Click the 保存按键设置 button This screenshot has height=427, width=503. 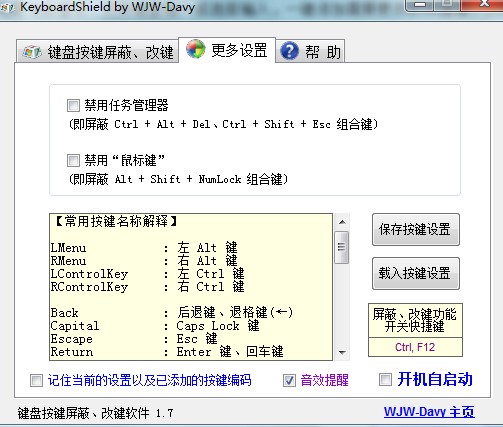(416, 230)
